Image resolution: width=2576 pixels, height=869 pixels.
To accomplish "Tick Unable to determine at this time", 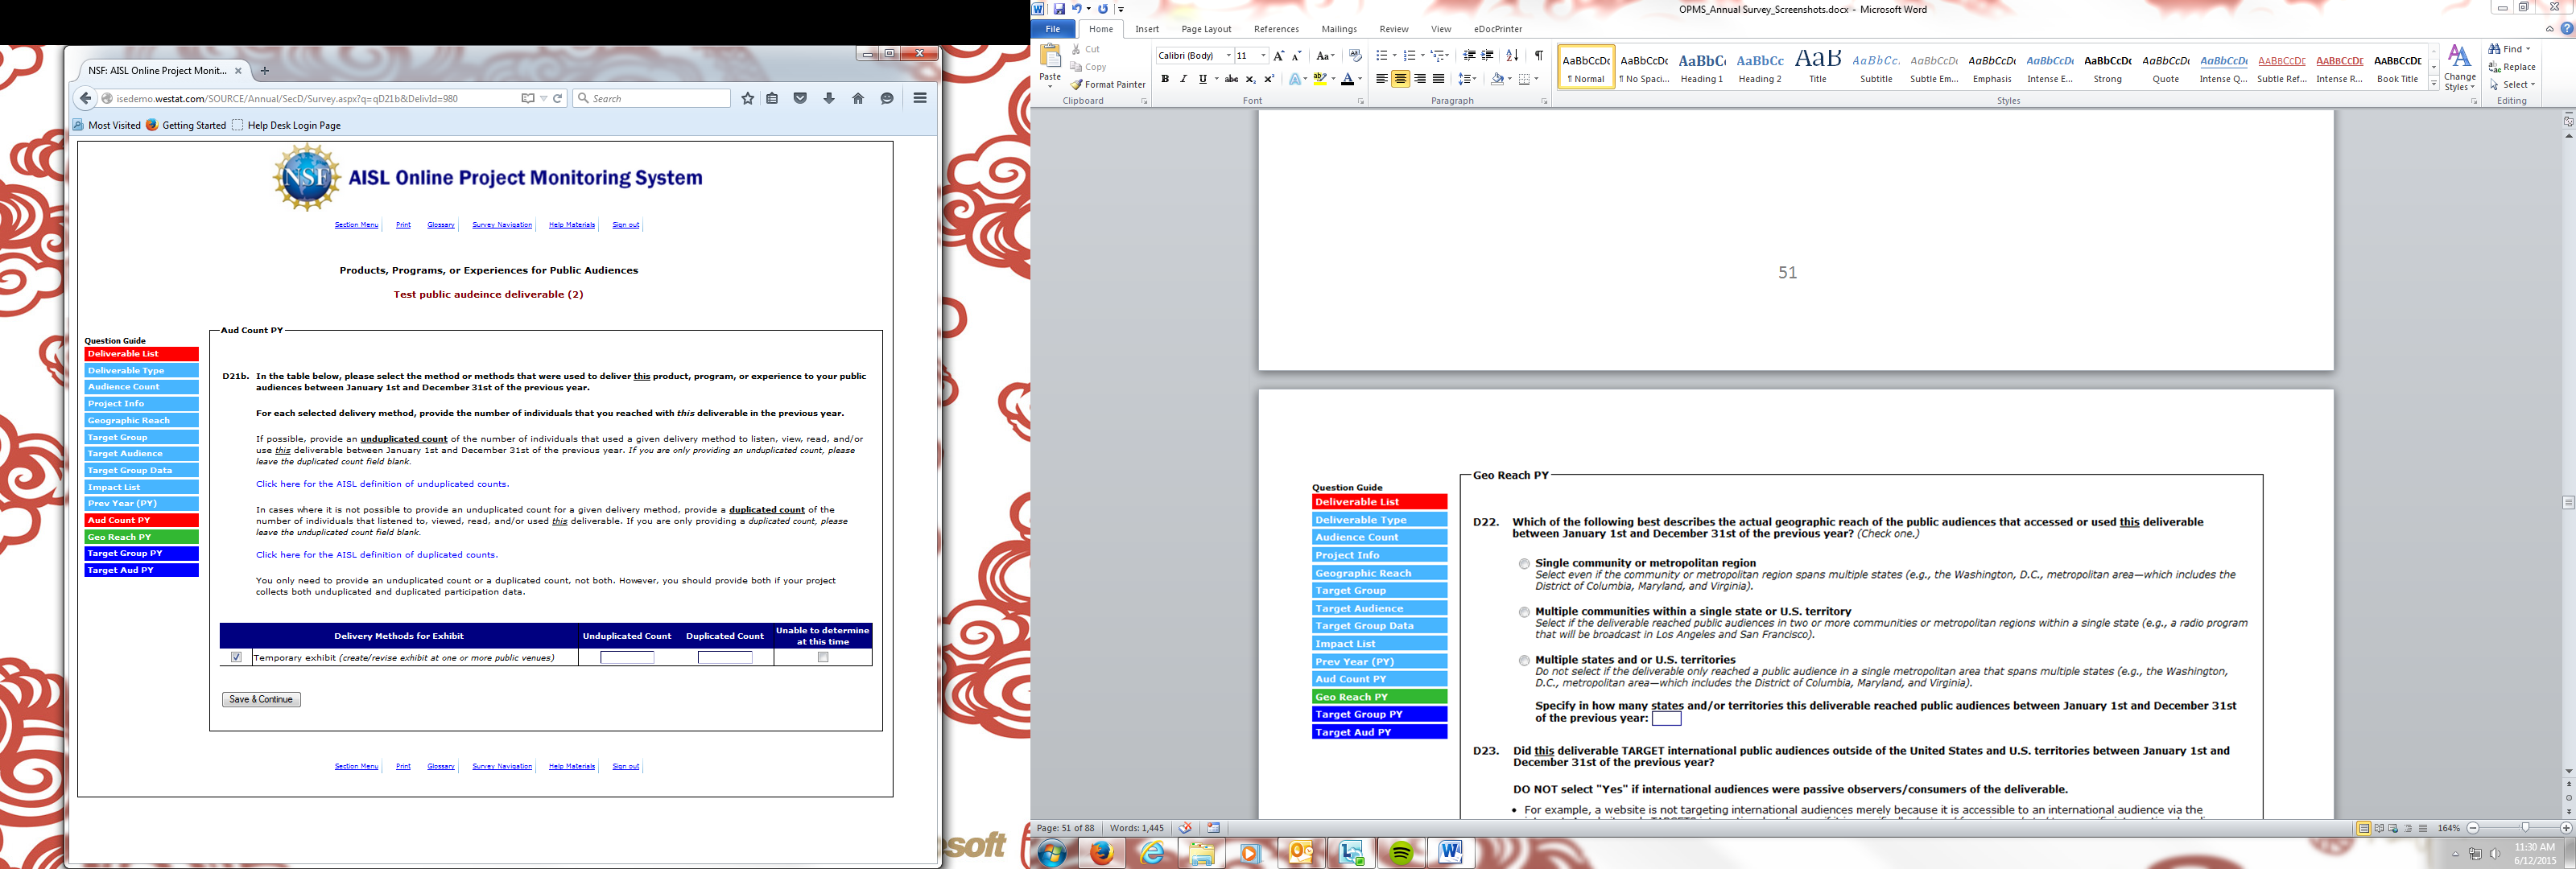I will (x=823, y=657).
